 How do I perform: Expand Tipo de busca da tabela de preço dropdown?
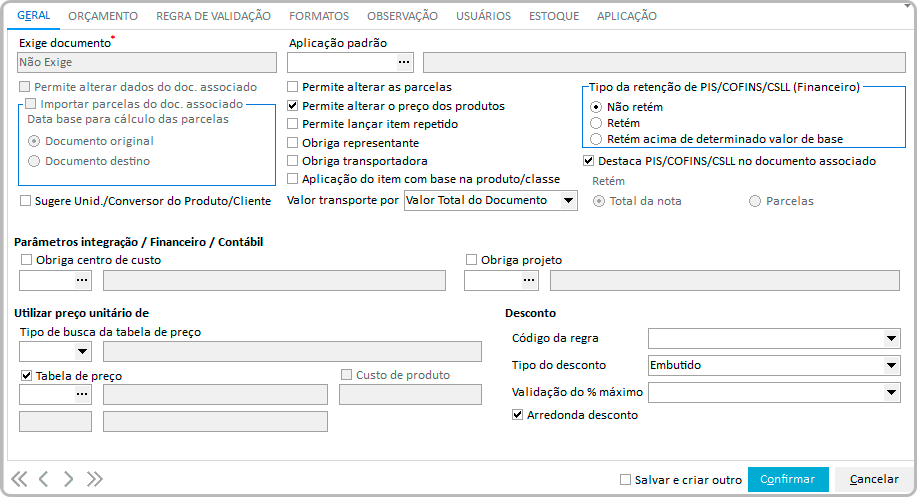tap(82, 351)
